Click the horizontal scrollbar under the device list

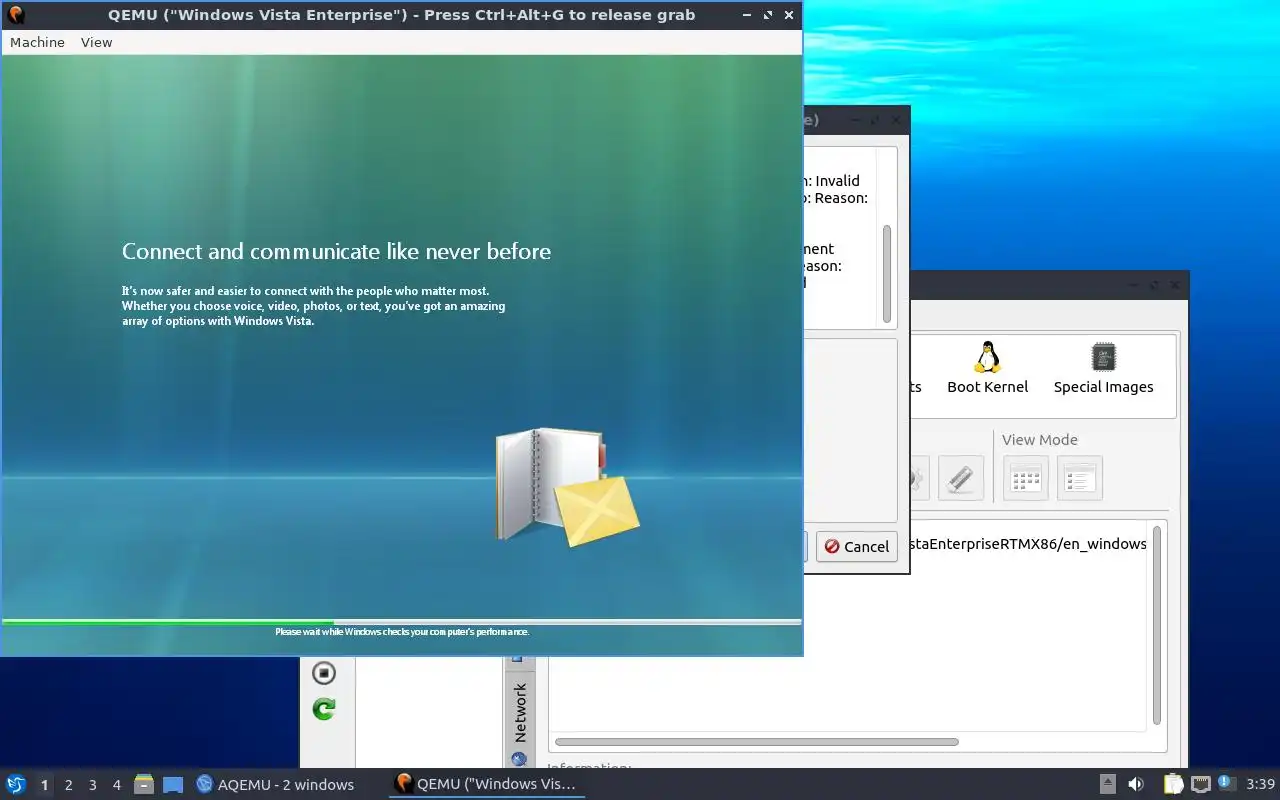756,742
